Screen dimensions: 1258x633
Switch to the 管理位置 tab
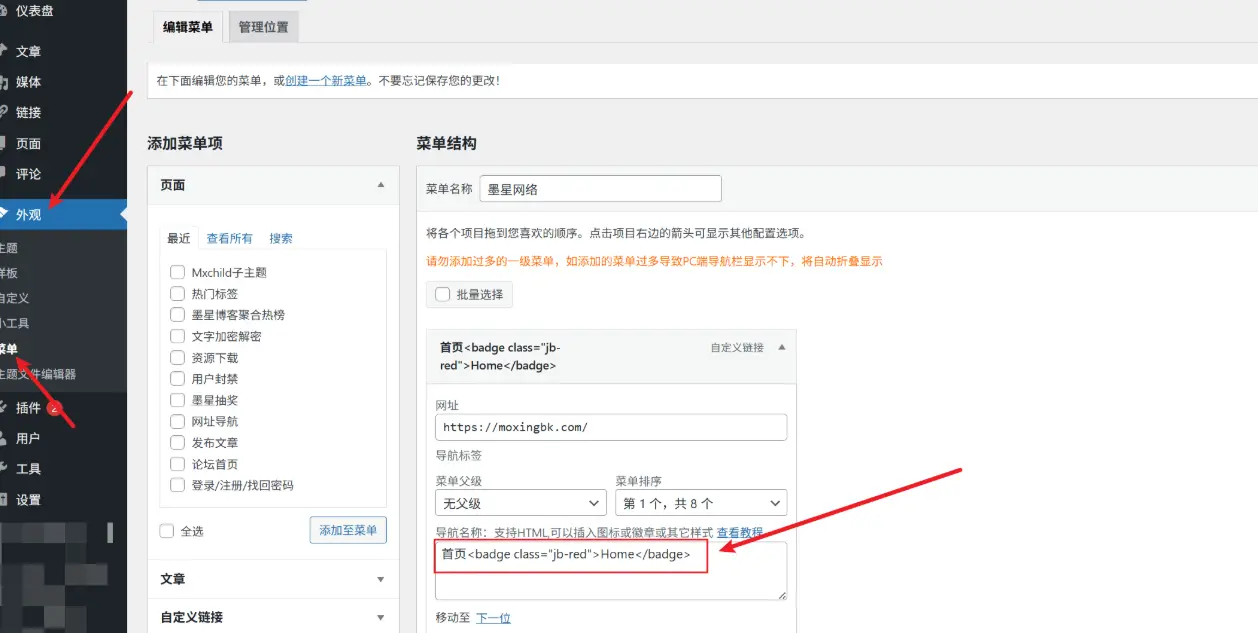click(263, 26)
